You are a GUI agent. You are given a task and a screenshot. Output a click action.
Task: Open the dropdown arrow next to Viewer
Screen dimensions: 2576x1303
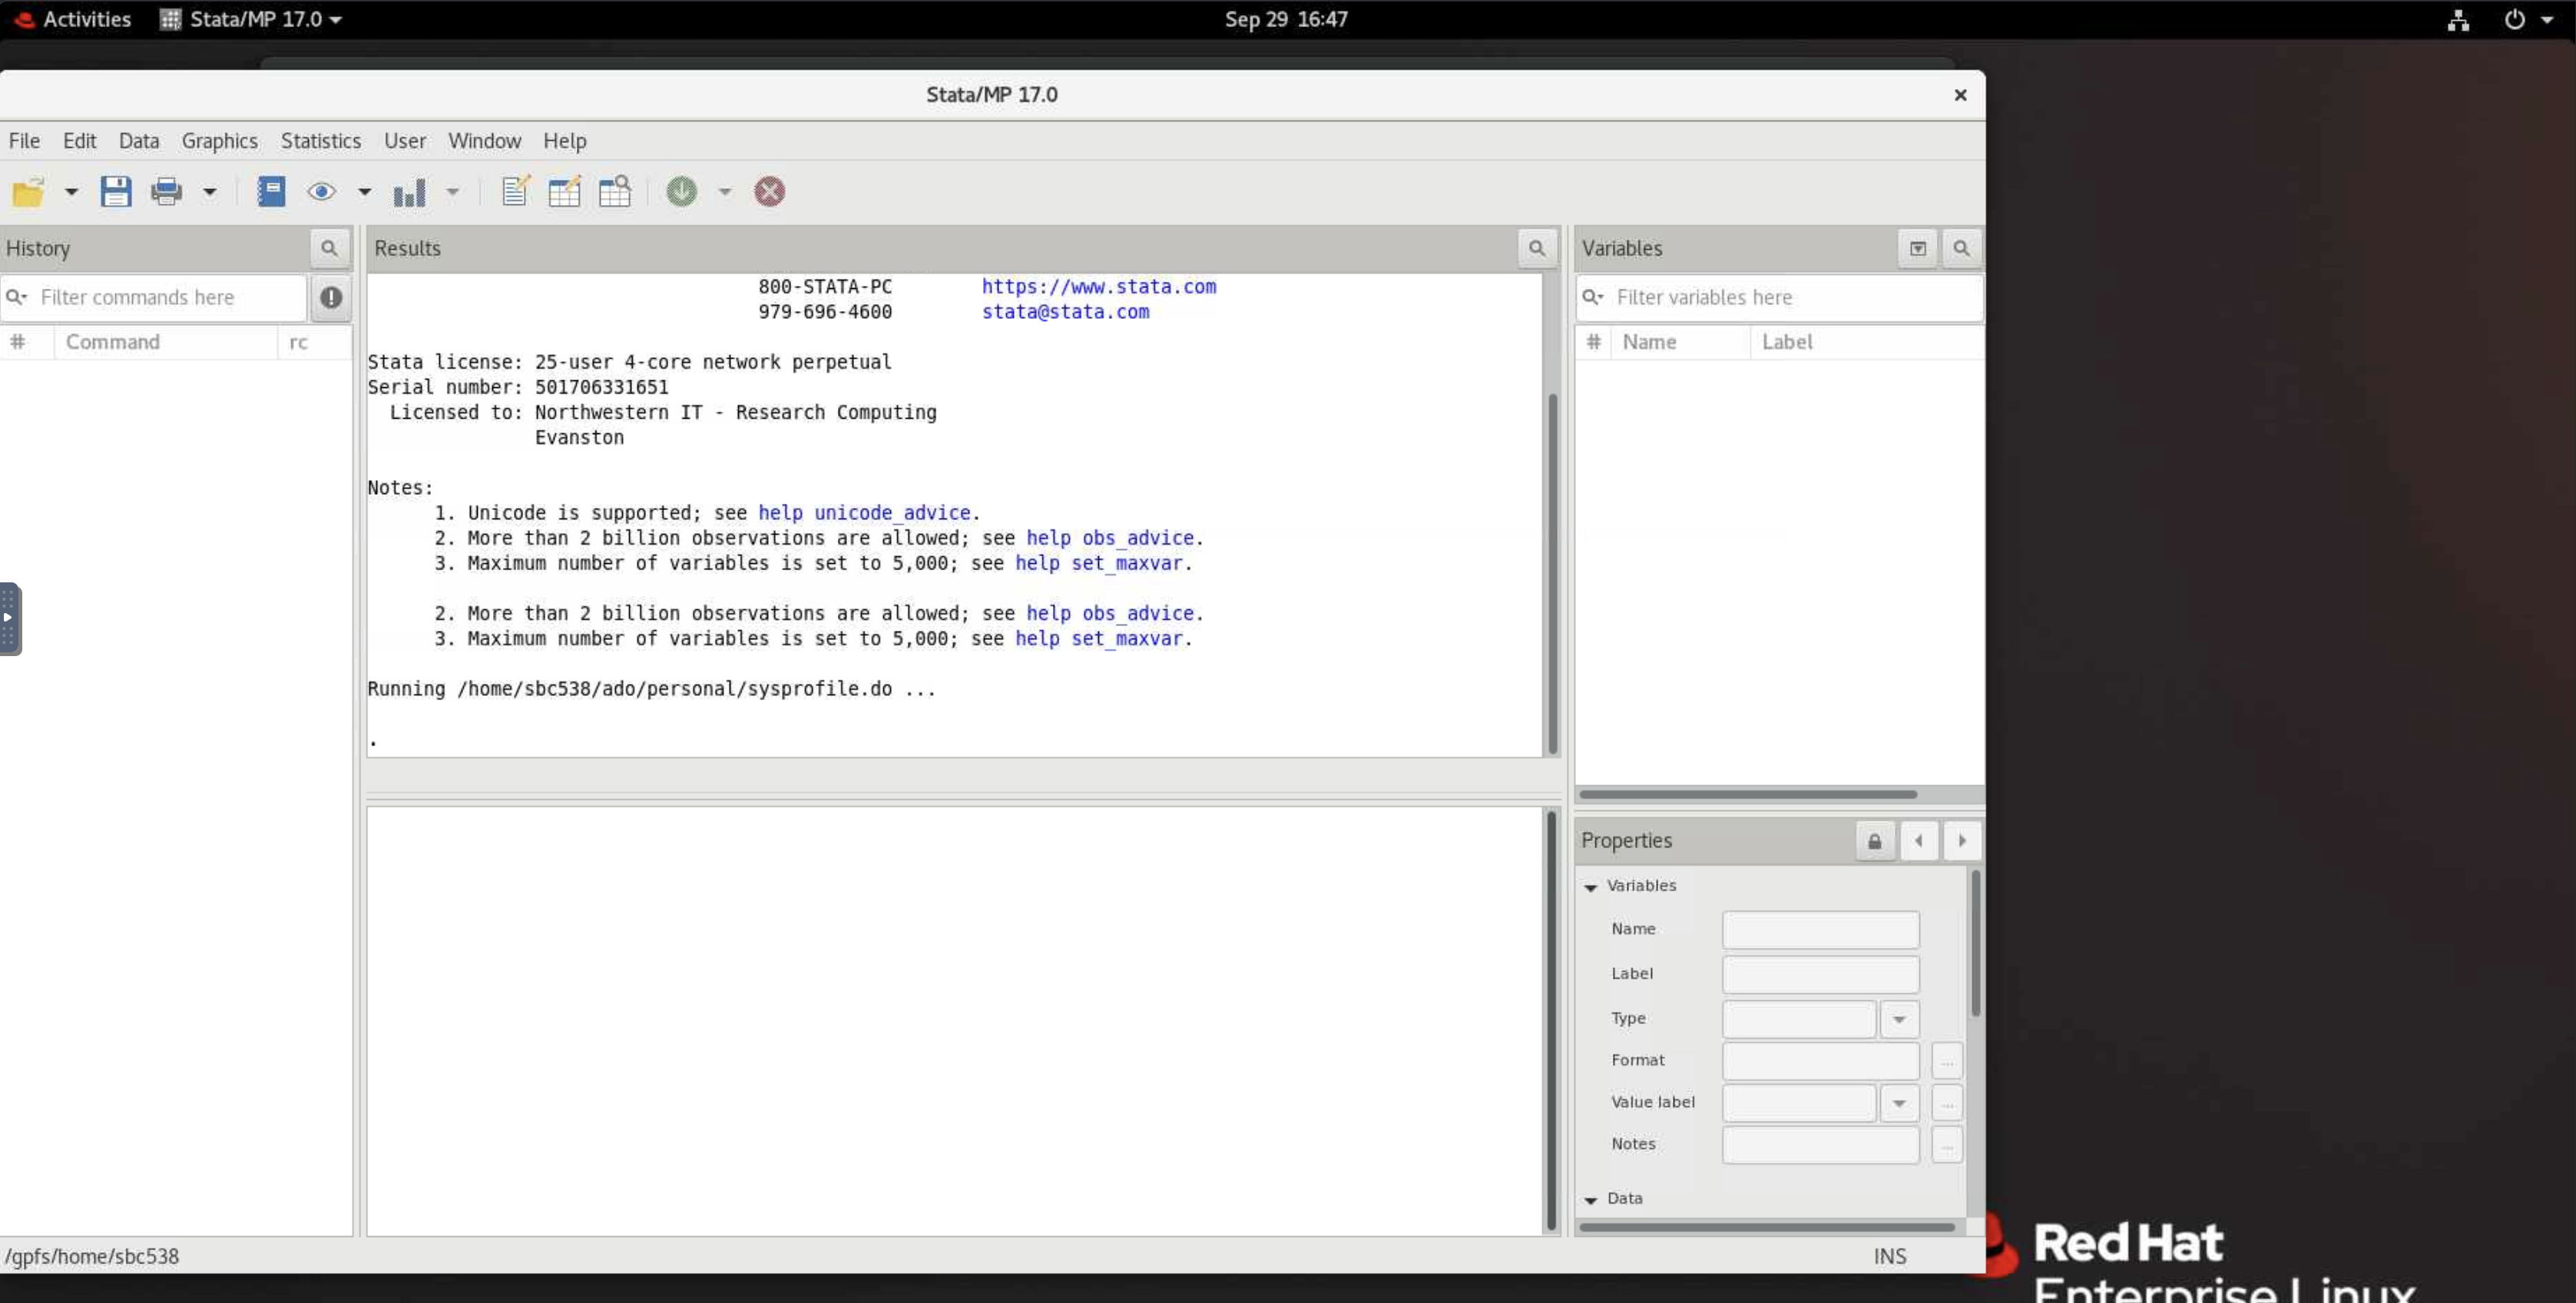point(364,191)
